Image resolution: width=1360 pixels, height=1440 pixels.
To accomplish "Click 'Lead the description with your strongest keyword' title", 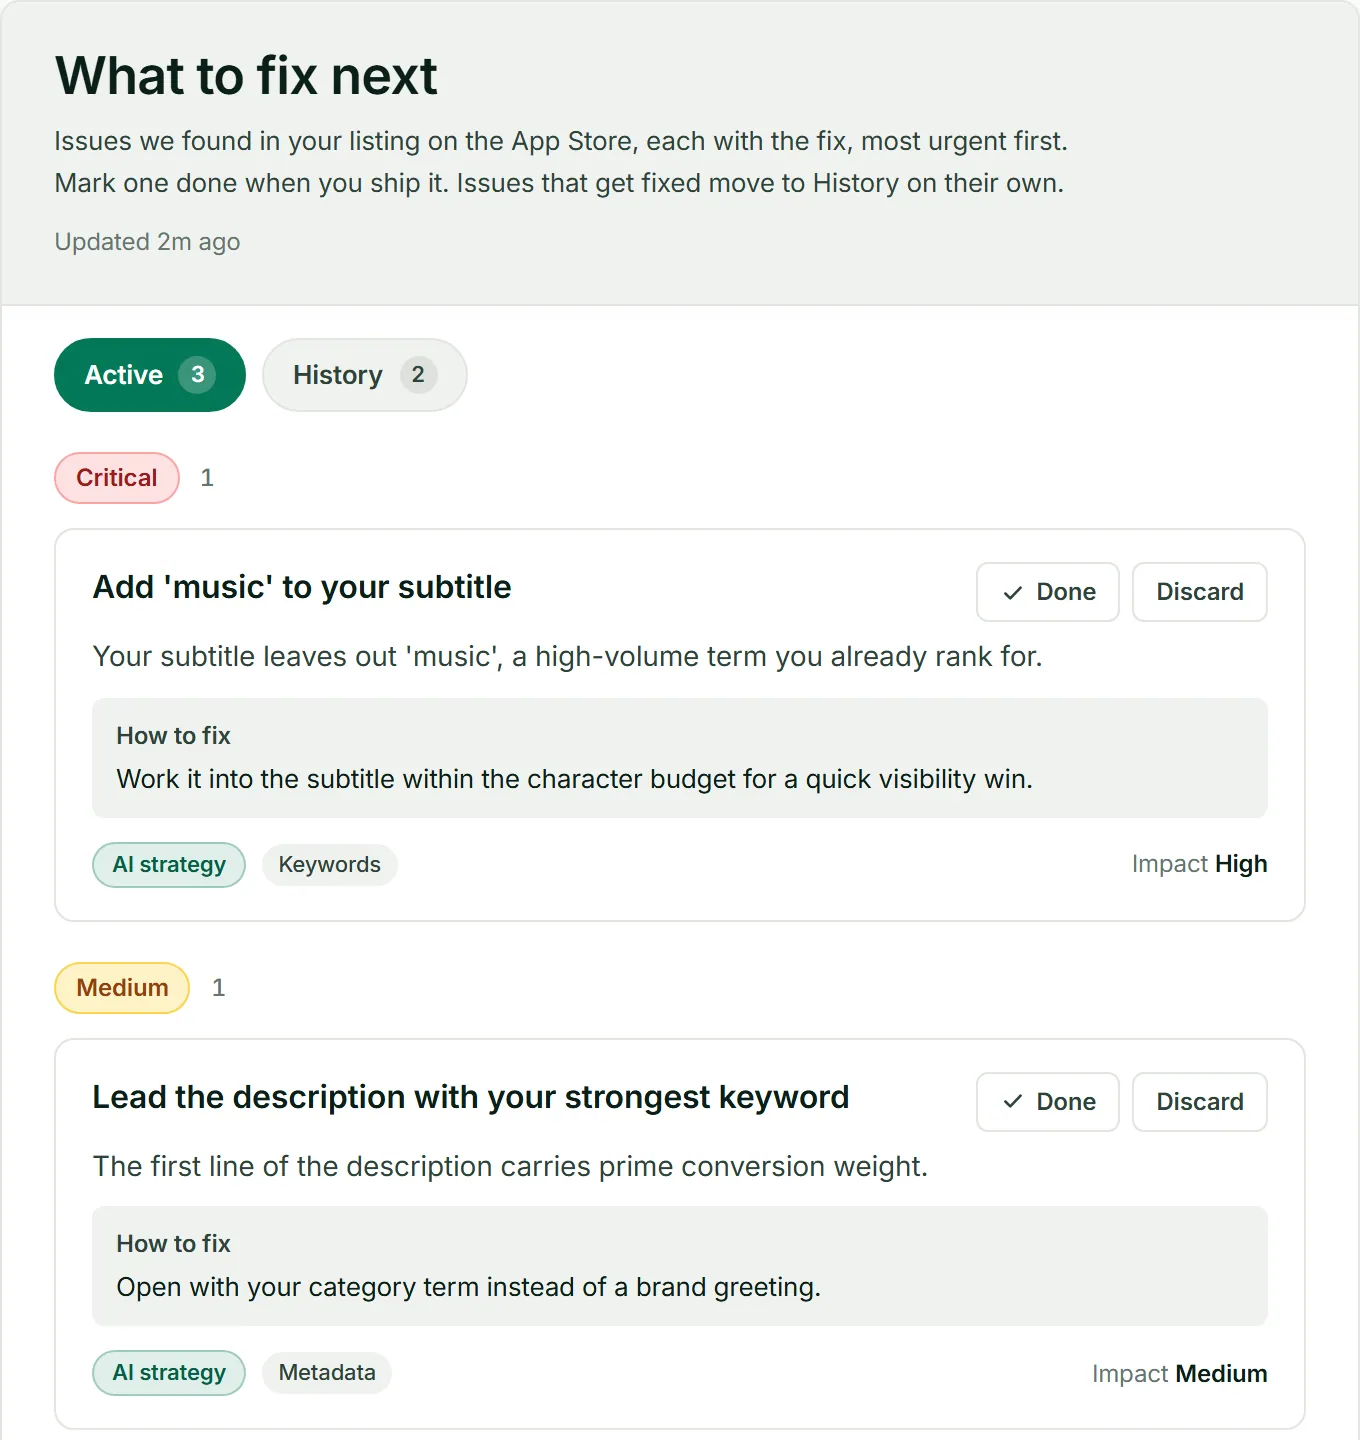I will 471,1097.
